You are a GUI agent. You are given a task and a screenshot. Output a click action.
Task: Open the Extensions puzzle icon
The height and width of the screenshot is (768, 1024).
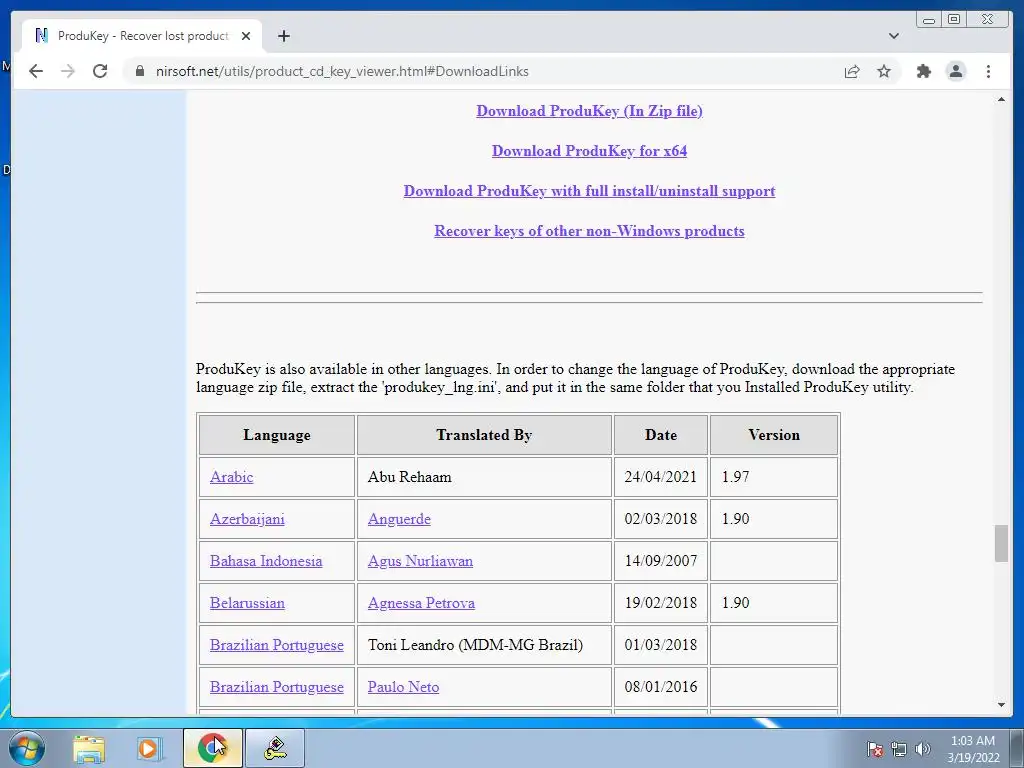[923, 71]
